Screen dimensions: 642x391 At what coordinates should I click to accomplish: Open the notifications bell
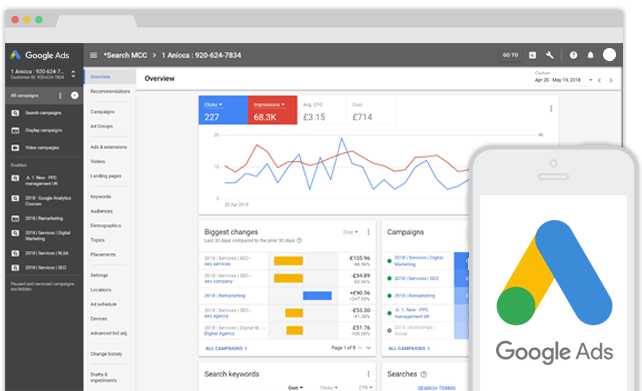590,55
